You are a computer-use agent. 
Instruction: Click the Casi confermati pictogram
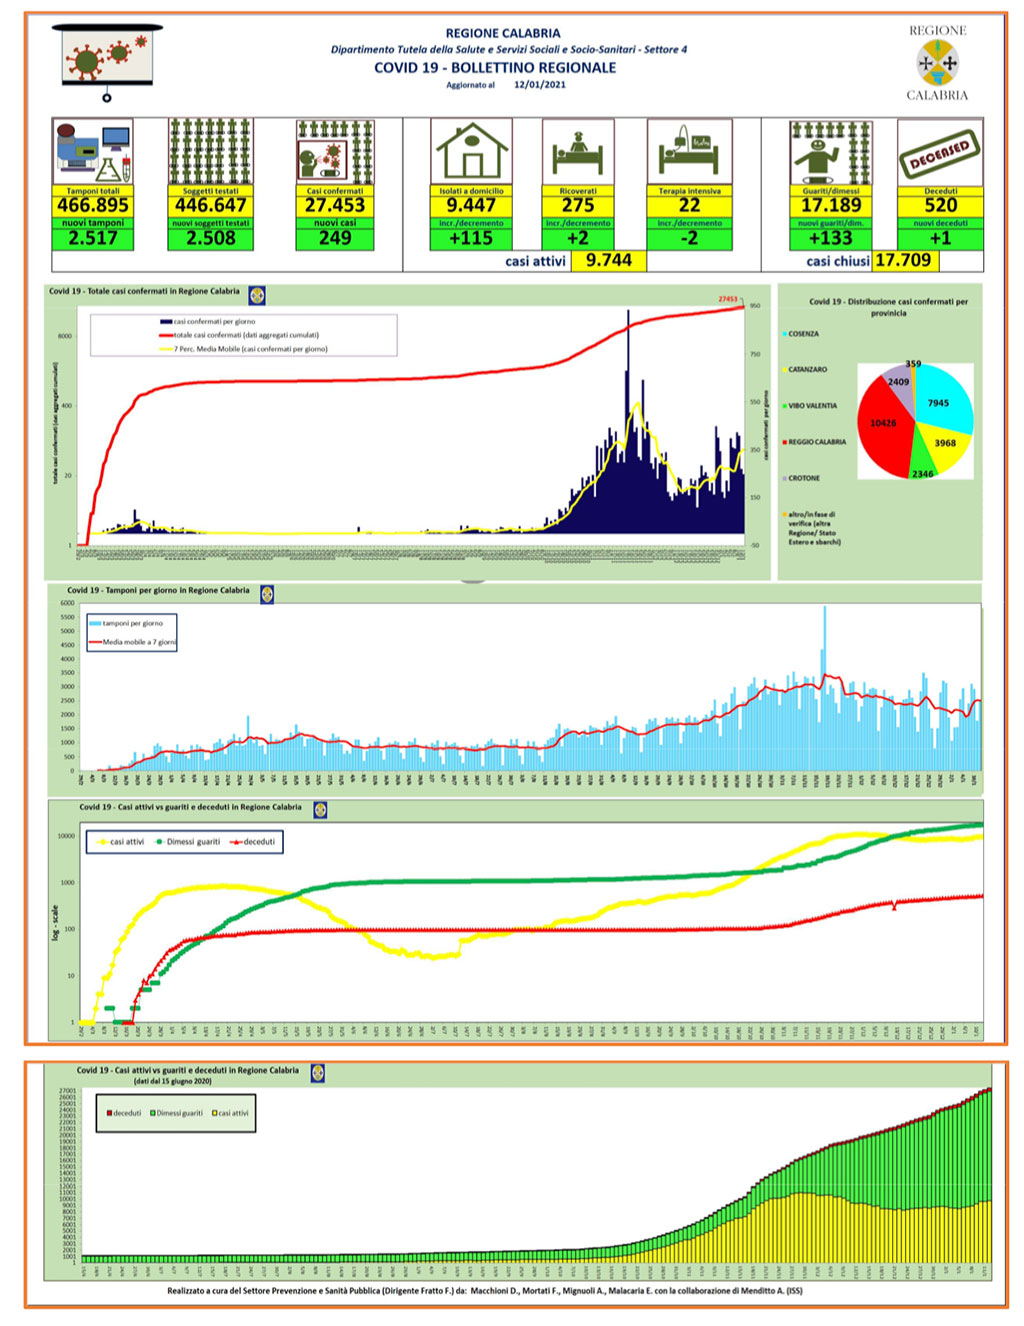(335, 153)
